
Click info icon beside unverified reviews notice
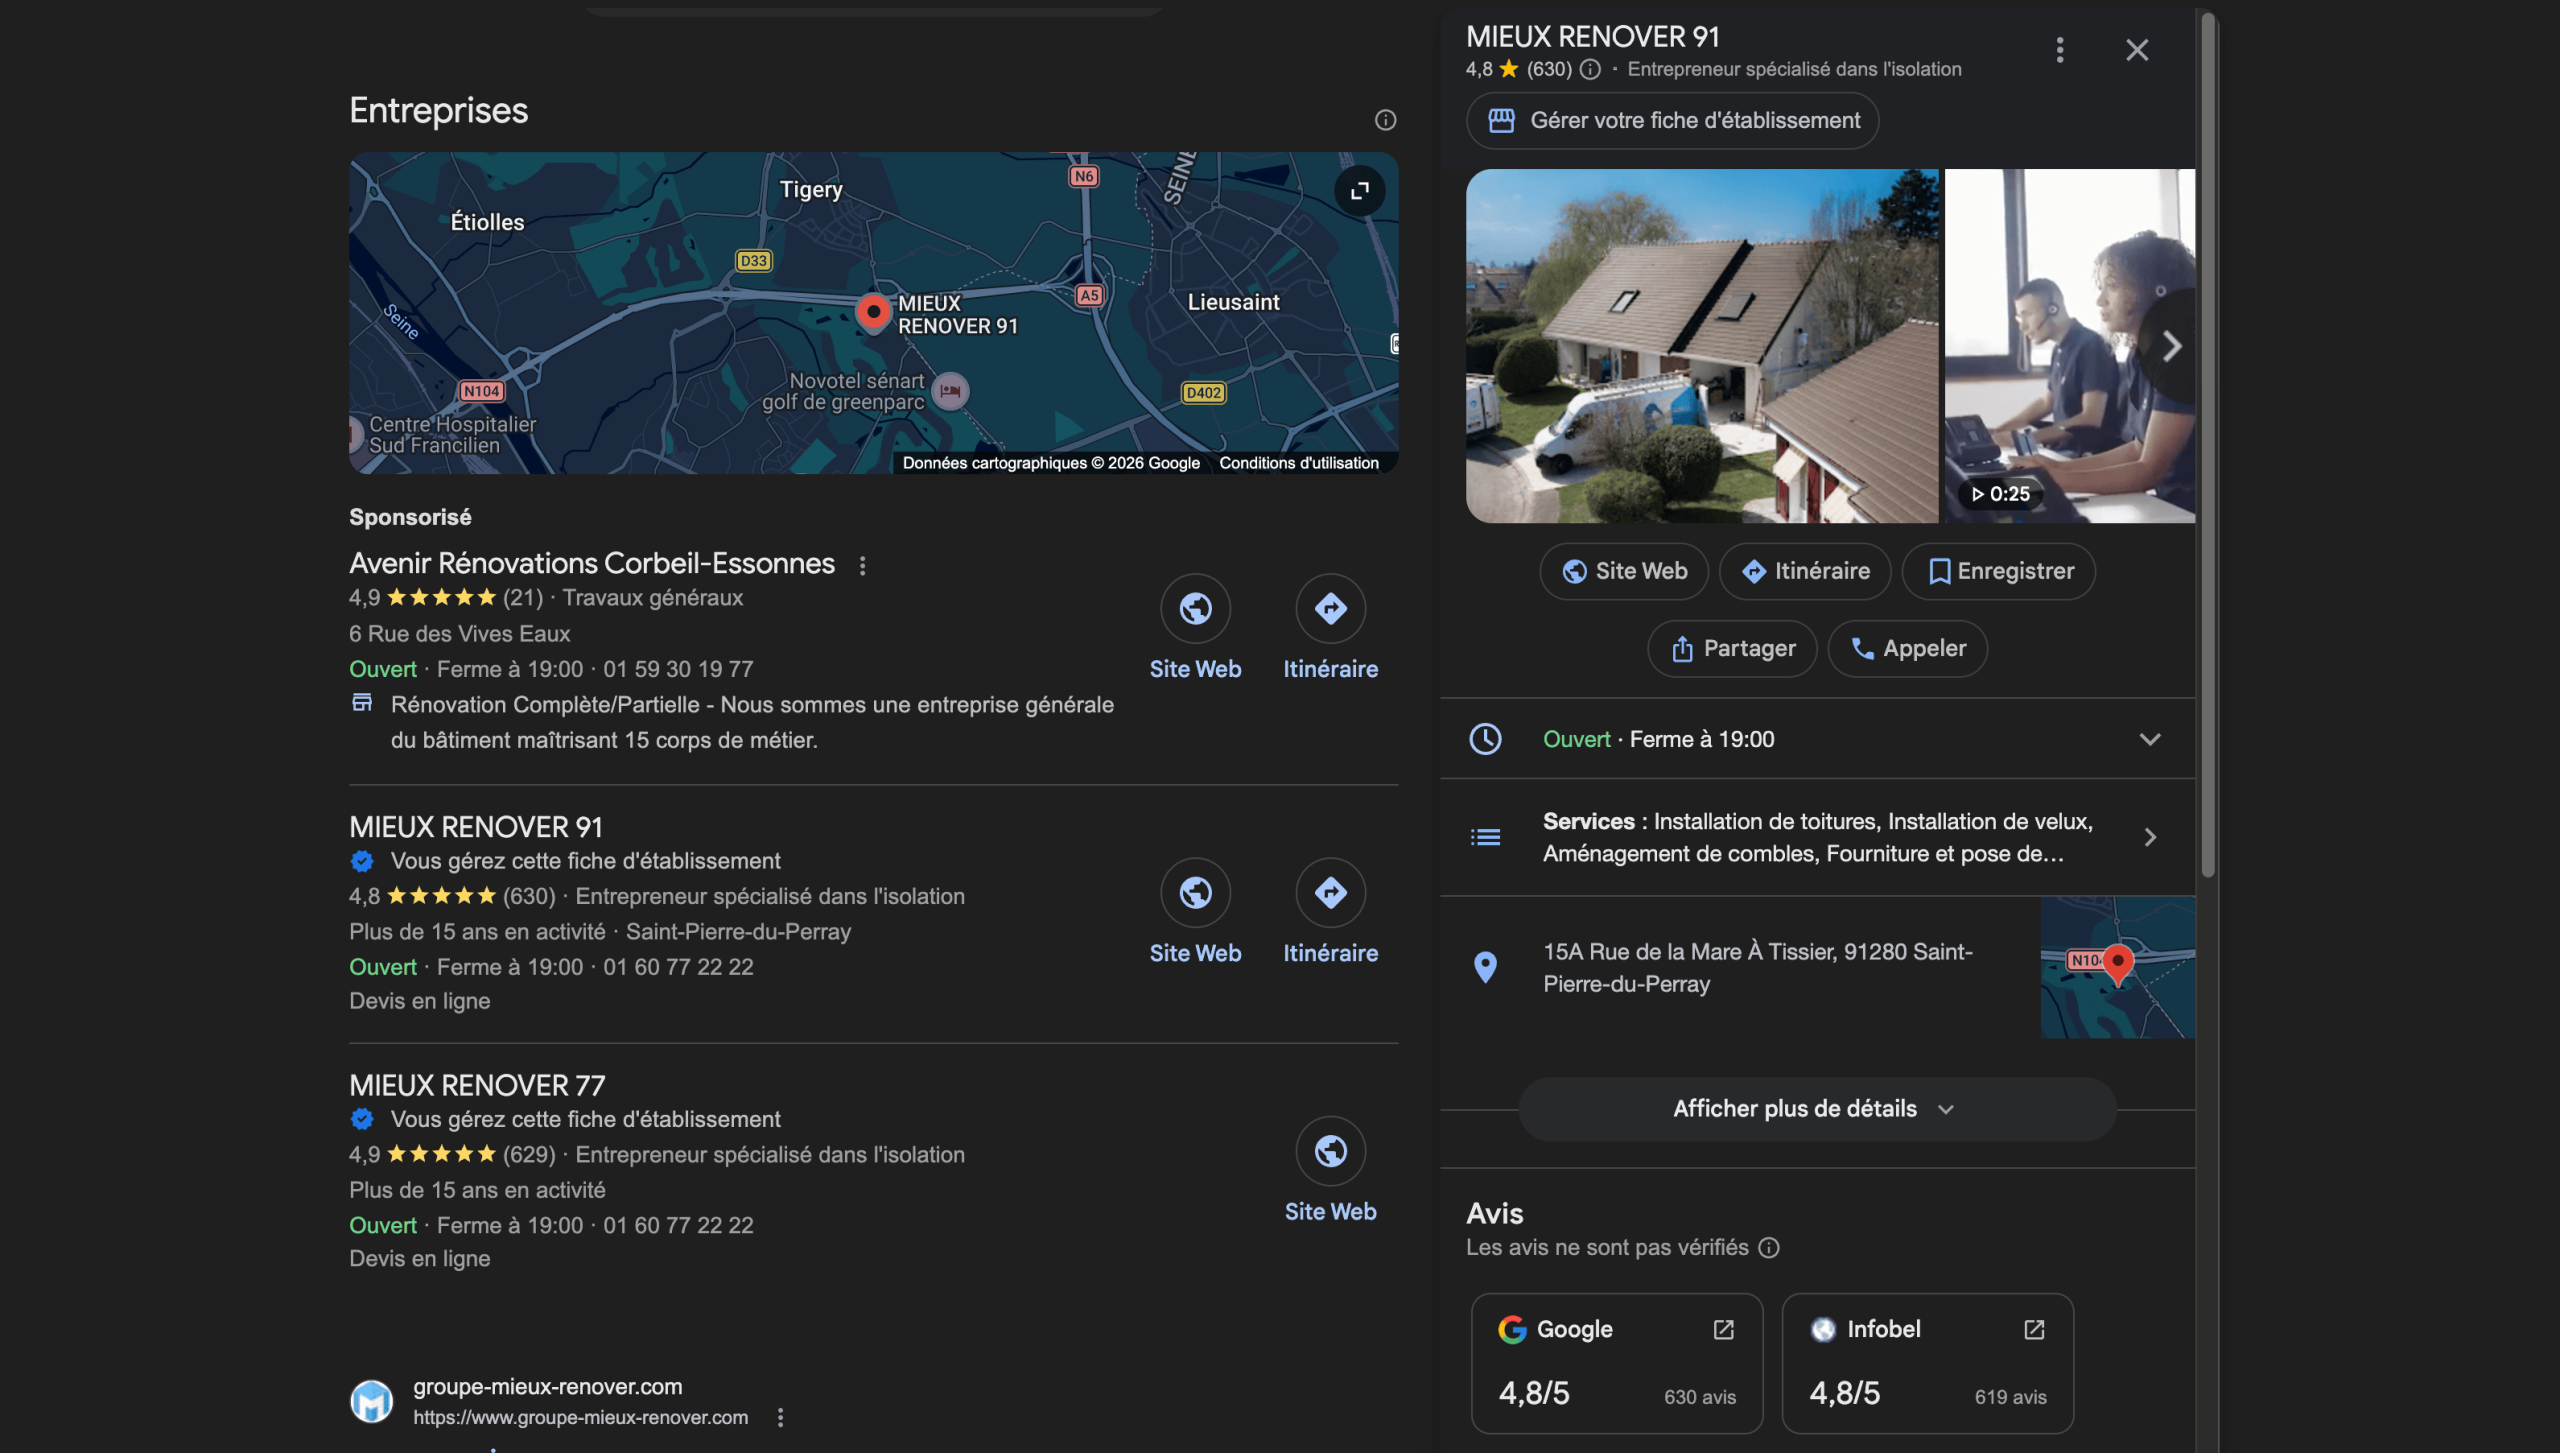[x=1769, y=1247]
